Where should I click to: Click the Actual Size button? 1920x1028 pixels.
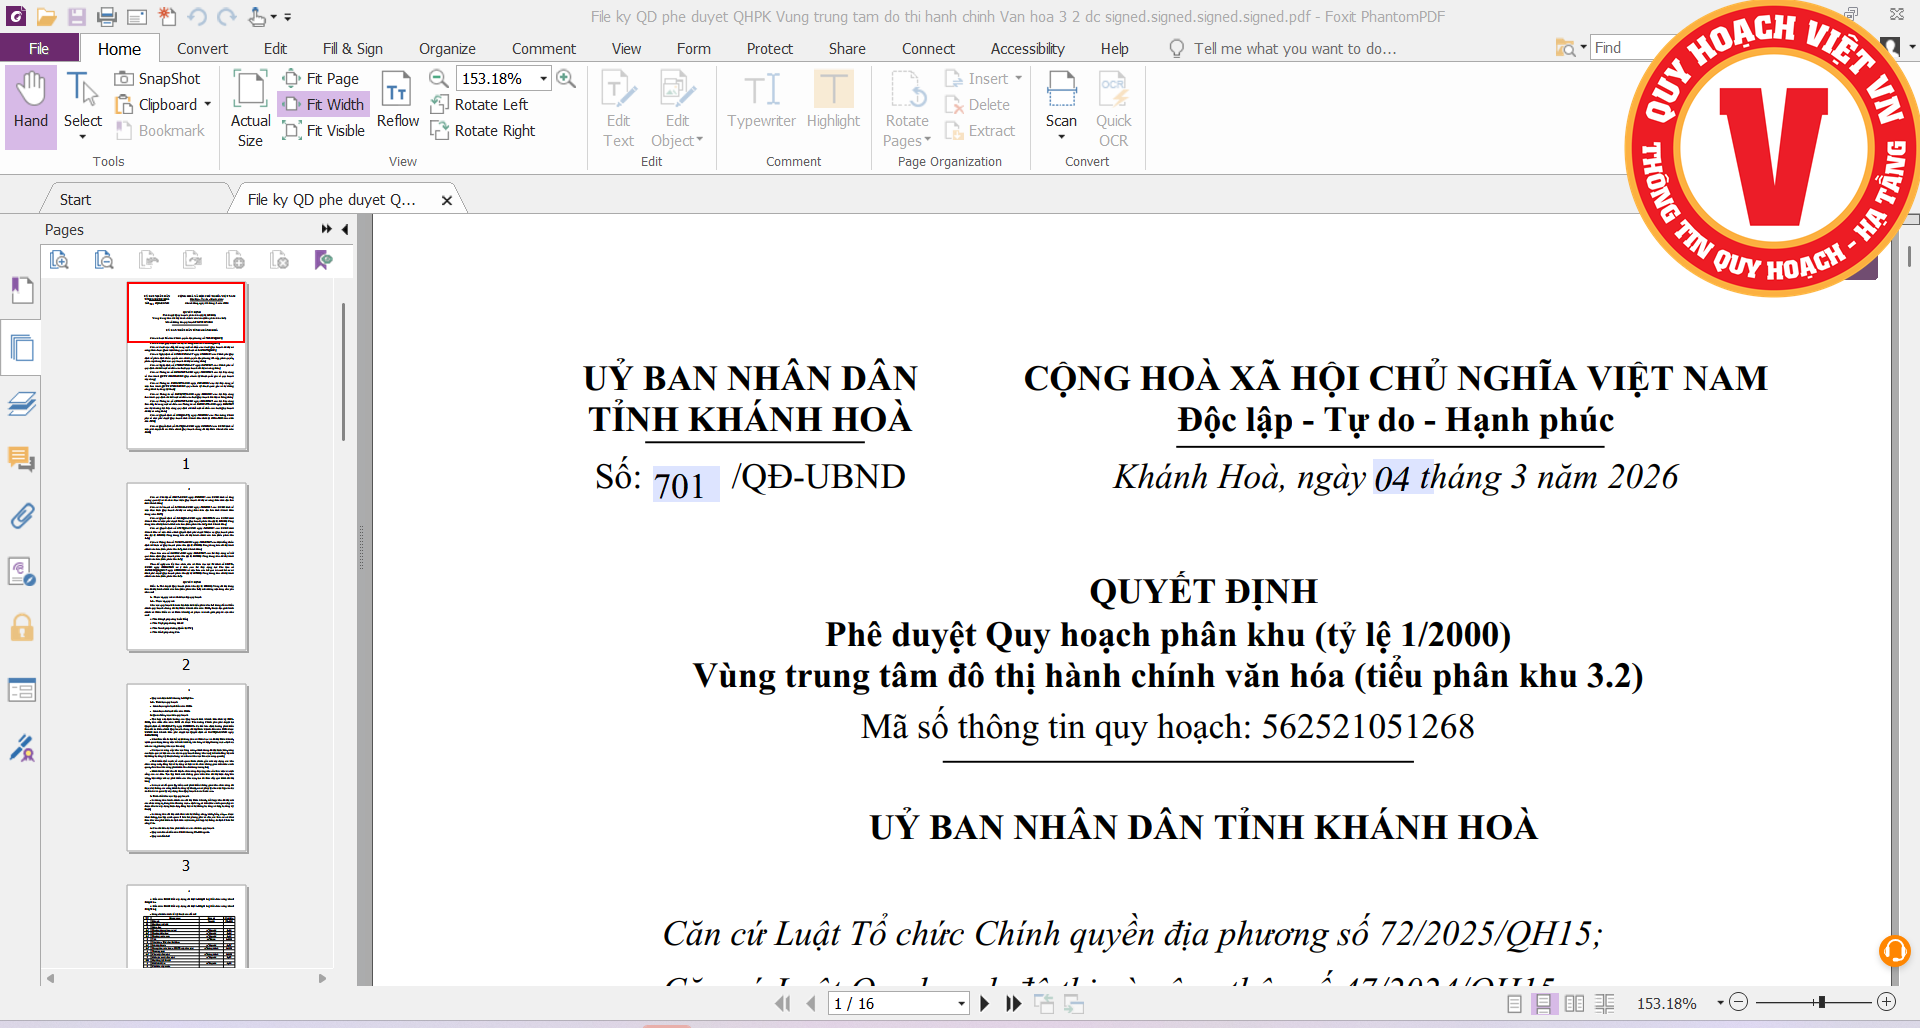click(x=250, y=108)
